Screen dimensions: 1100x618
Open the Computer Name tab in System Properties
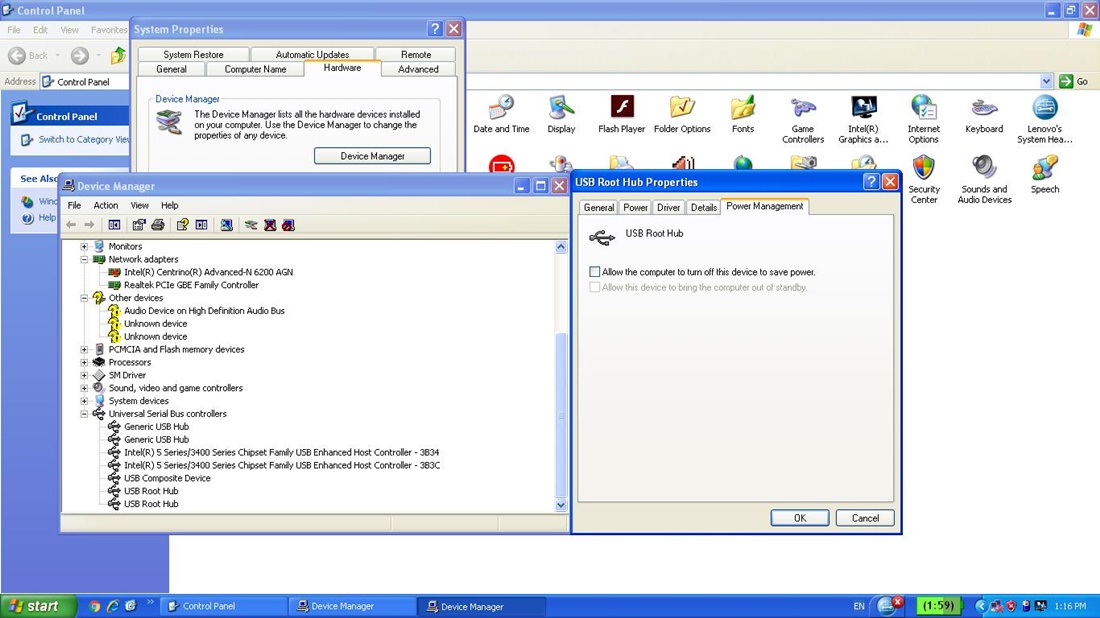point(255,69)
